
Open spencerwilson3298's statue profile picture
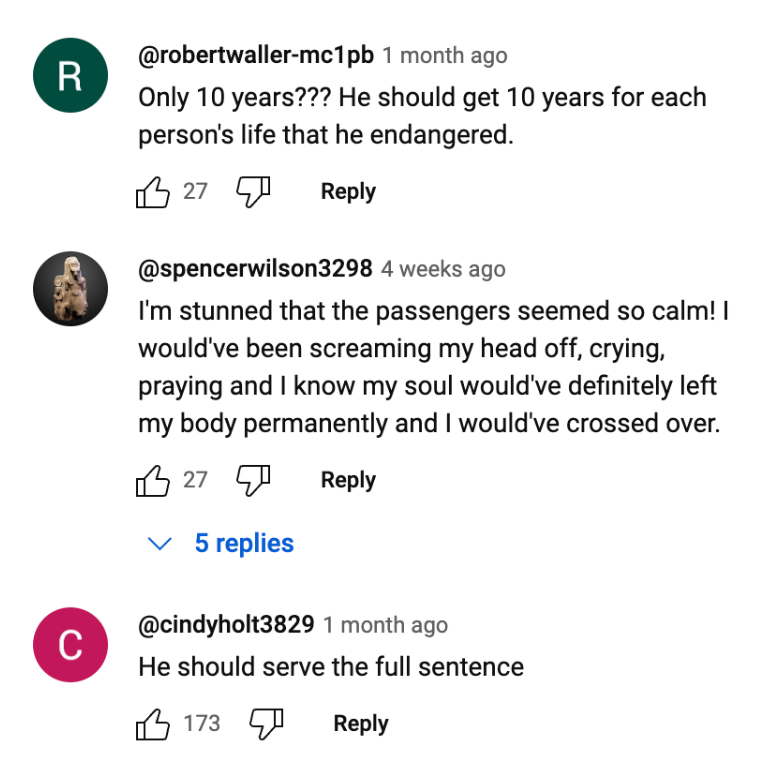(x=71, y=289)
